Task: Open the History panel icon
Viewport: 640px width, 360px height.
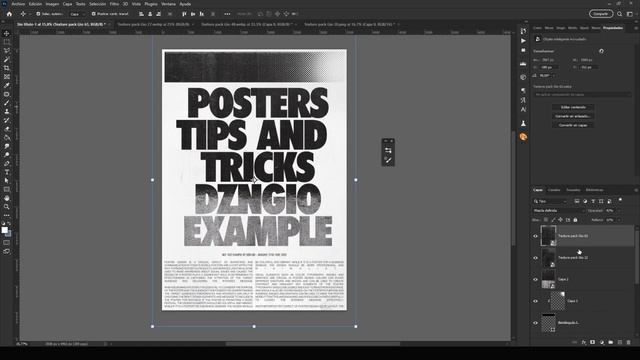Action: pyautogui.click(x=523, y=31)
